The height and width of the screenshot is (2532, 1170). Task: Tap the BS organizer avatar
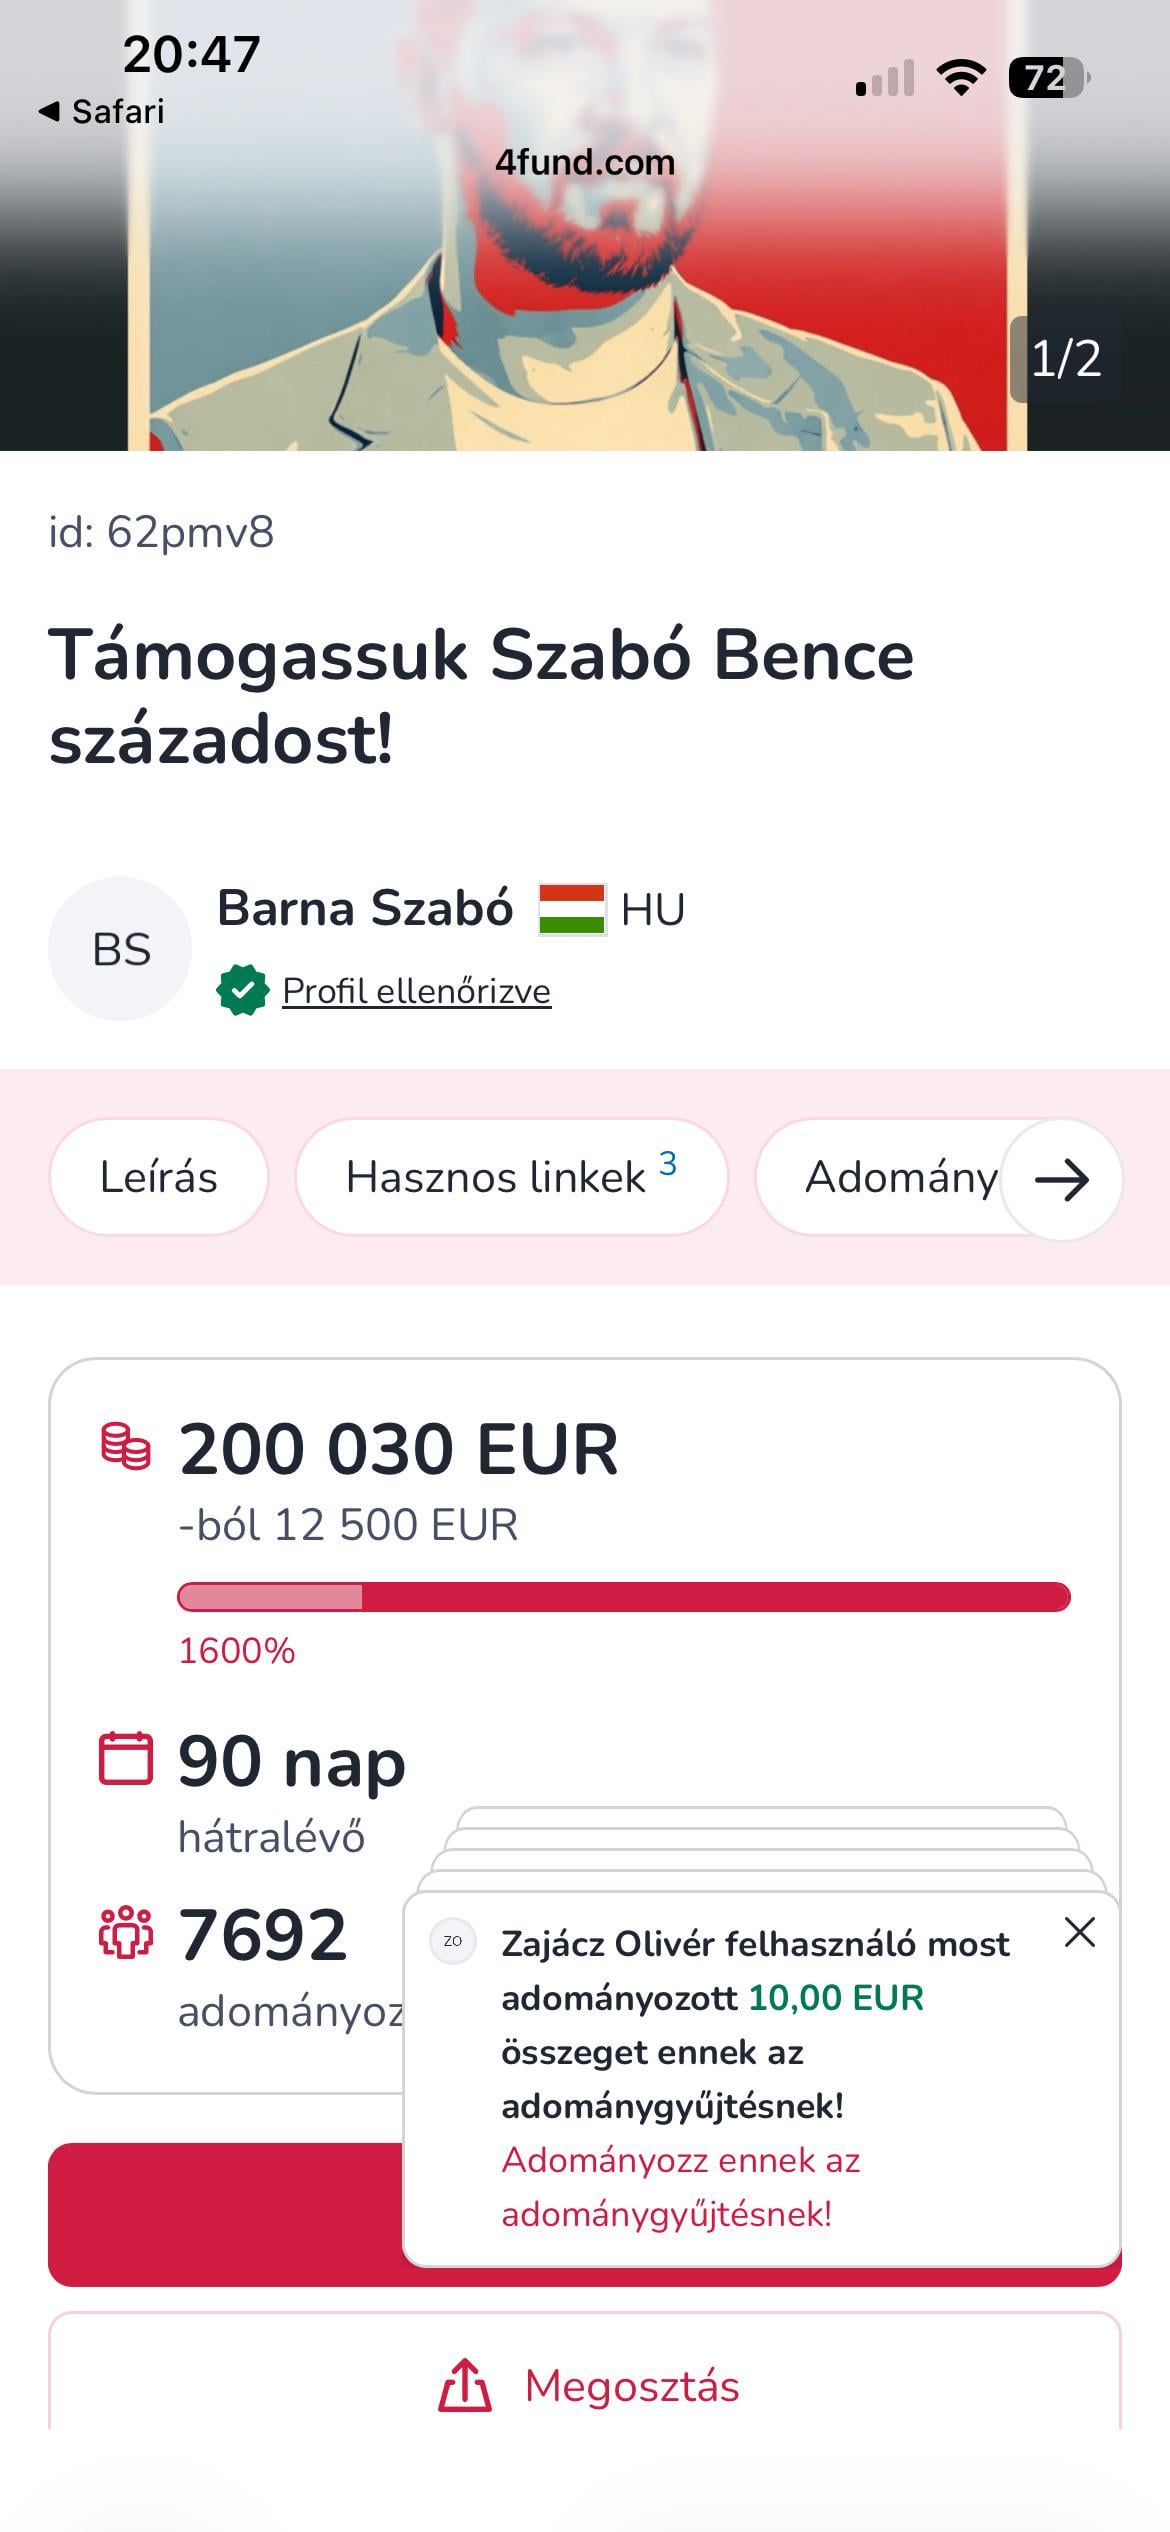[x=120, y=949]
